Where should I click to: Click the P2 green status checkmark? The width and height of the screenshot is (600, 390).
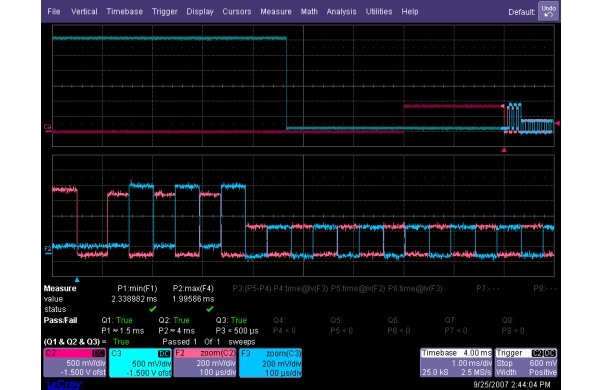click(x=210, y=308)
